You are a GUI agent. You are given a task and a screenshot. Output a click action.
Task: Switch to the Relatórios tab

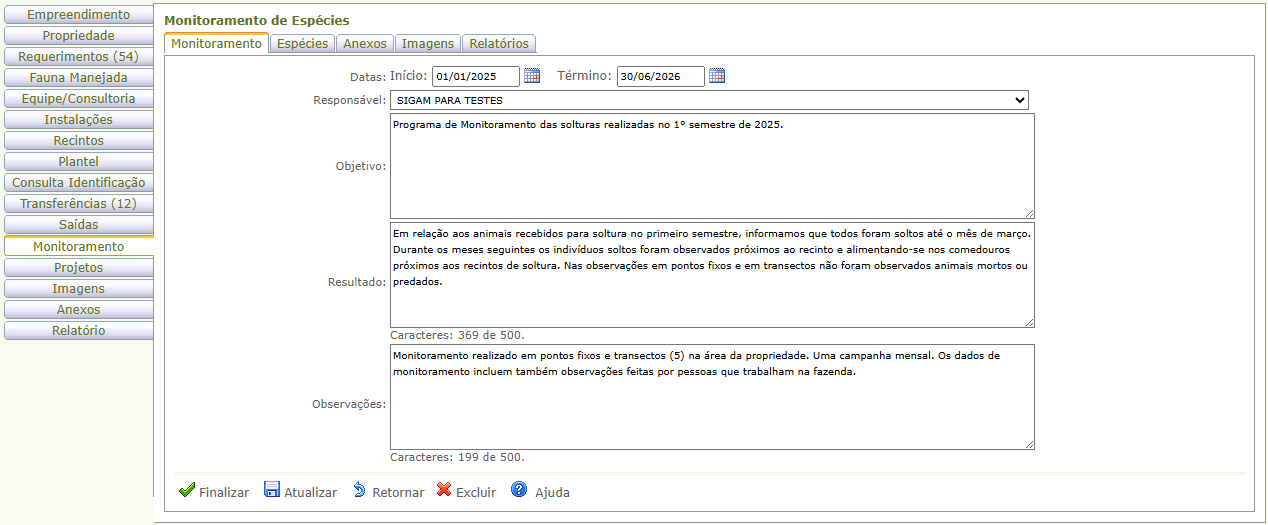[x=499, y=43]
